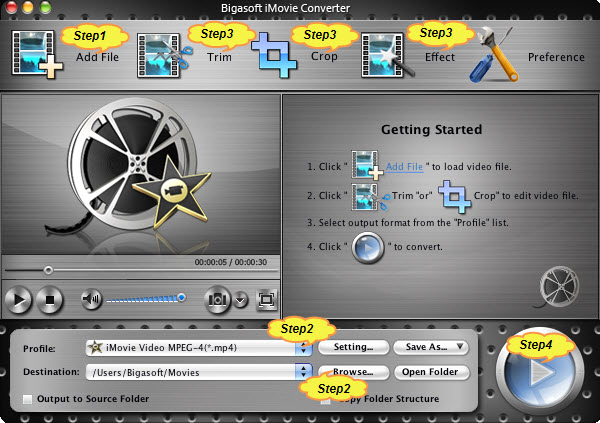This screenshot has width=600, height=423.
Task: Click the Trim toolbar label
Action: pyautogui.click(x=219, y=57)
